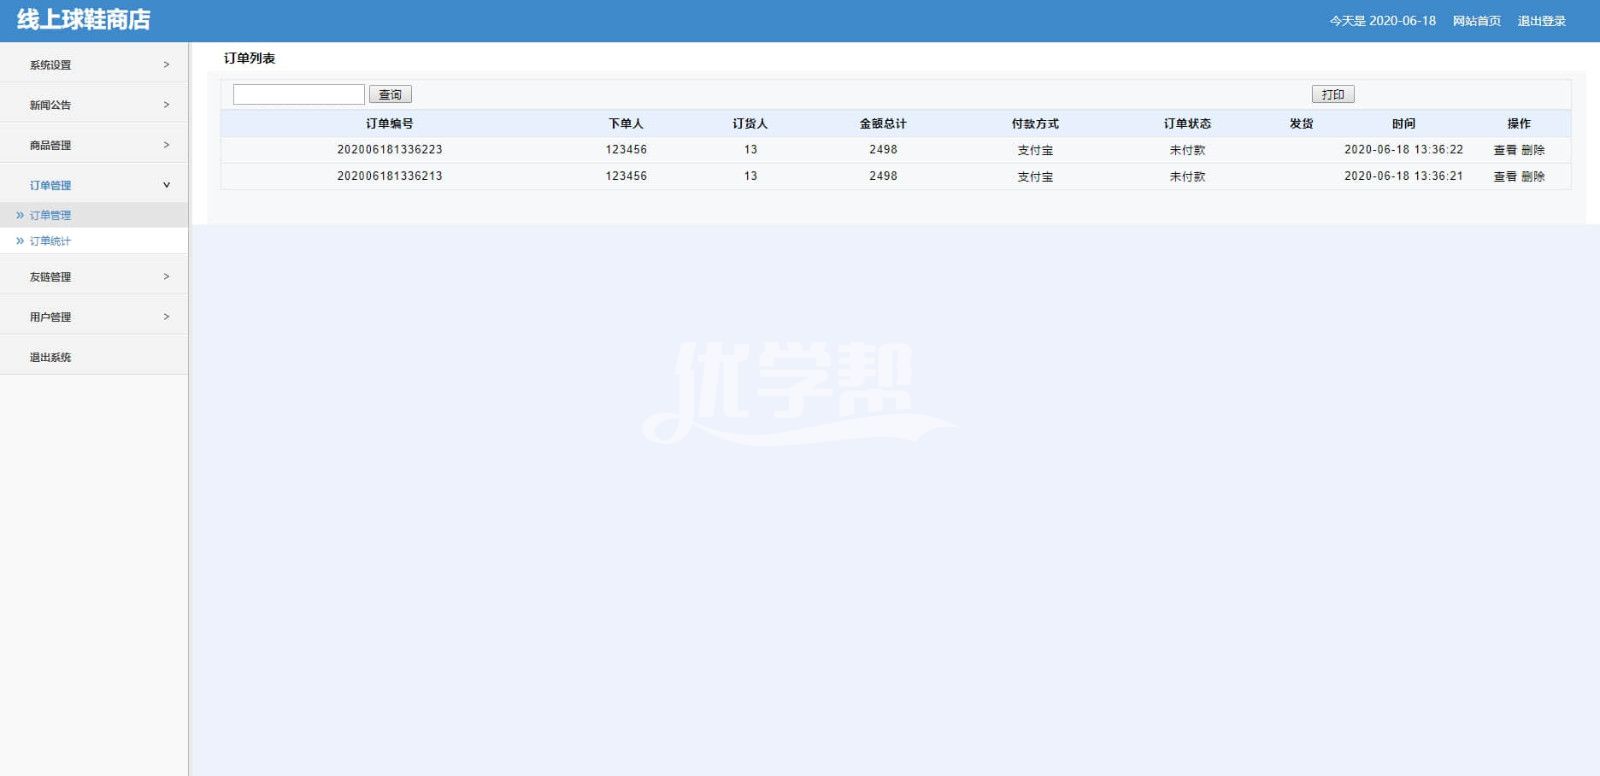Screen dimensions: 1600x776
Task: Click the order search input field
Action: click(x=298, y=94)
